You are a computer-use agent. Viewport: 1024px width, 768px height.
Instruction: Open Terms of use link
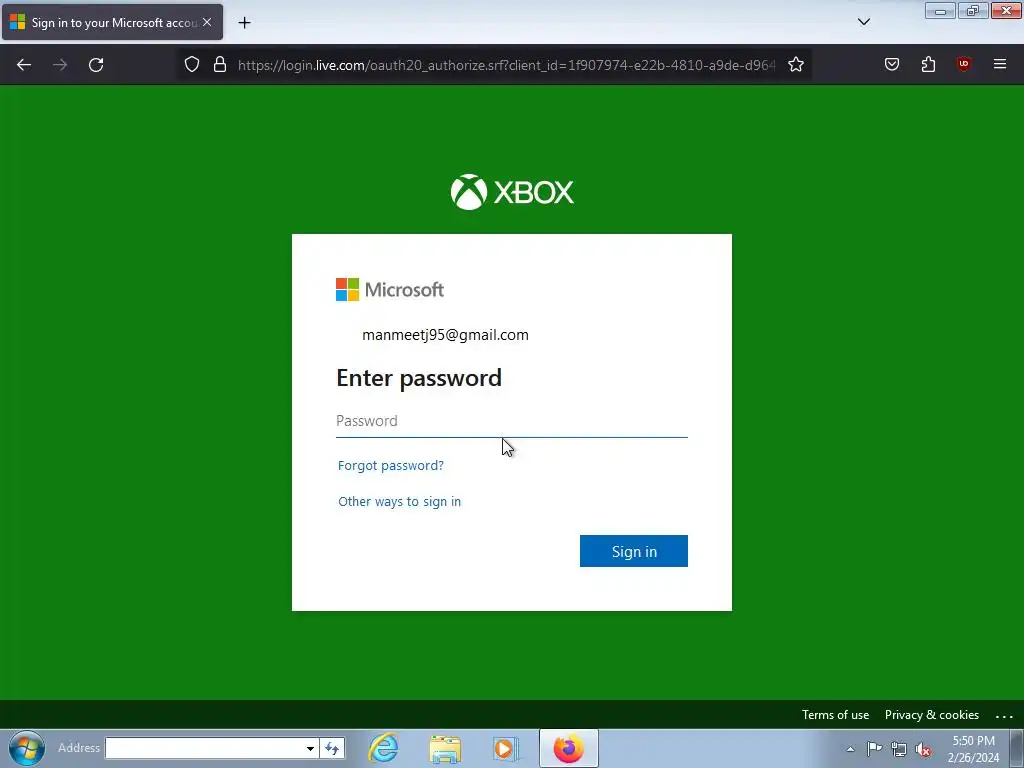click(x=835, y=715)
